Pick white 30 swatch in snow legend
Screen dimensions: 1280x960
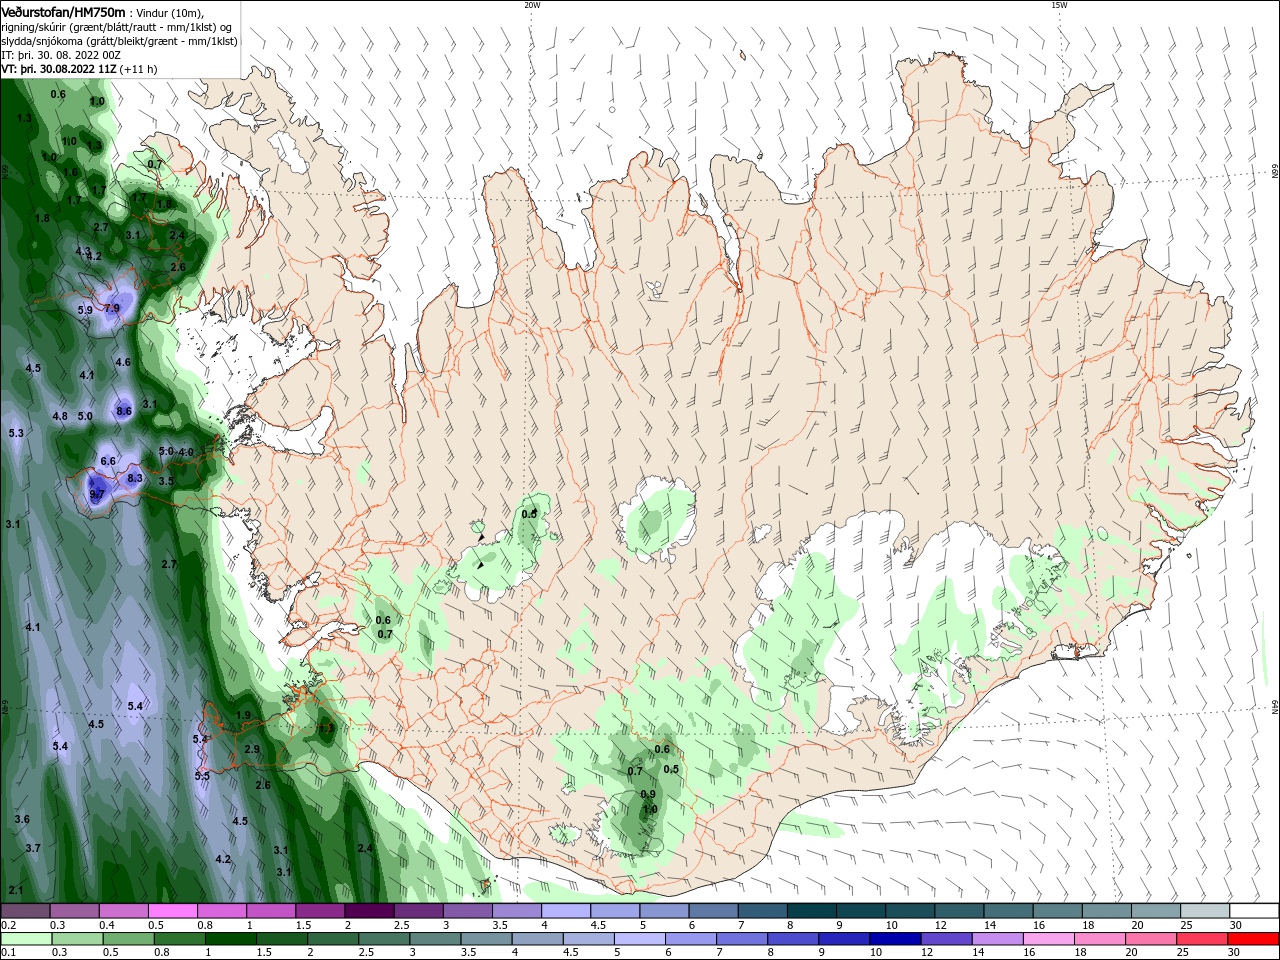(x=1254, y=911)
